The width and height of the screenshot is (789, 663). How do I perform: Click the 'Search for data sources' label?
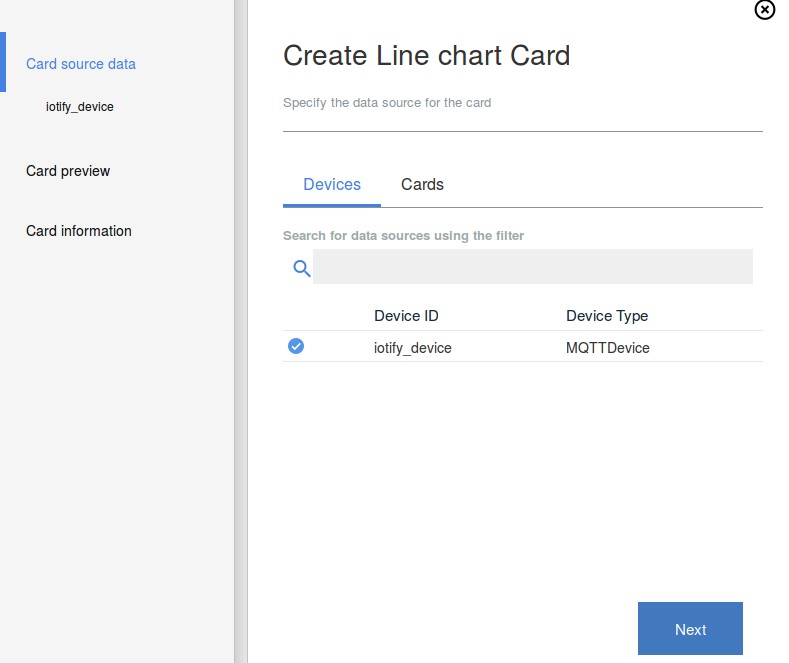pyautogui.click(x=403, y=236)
